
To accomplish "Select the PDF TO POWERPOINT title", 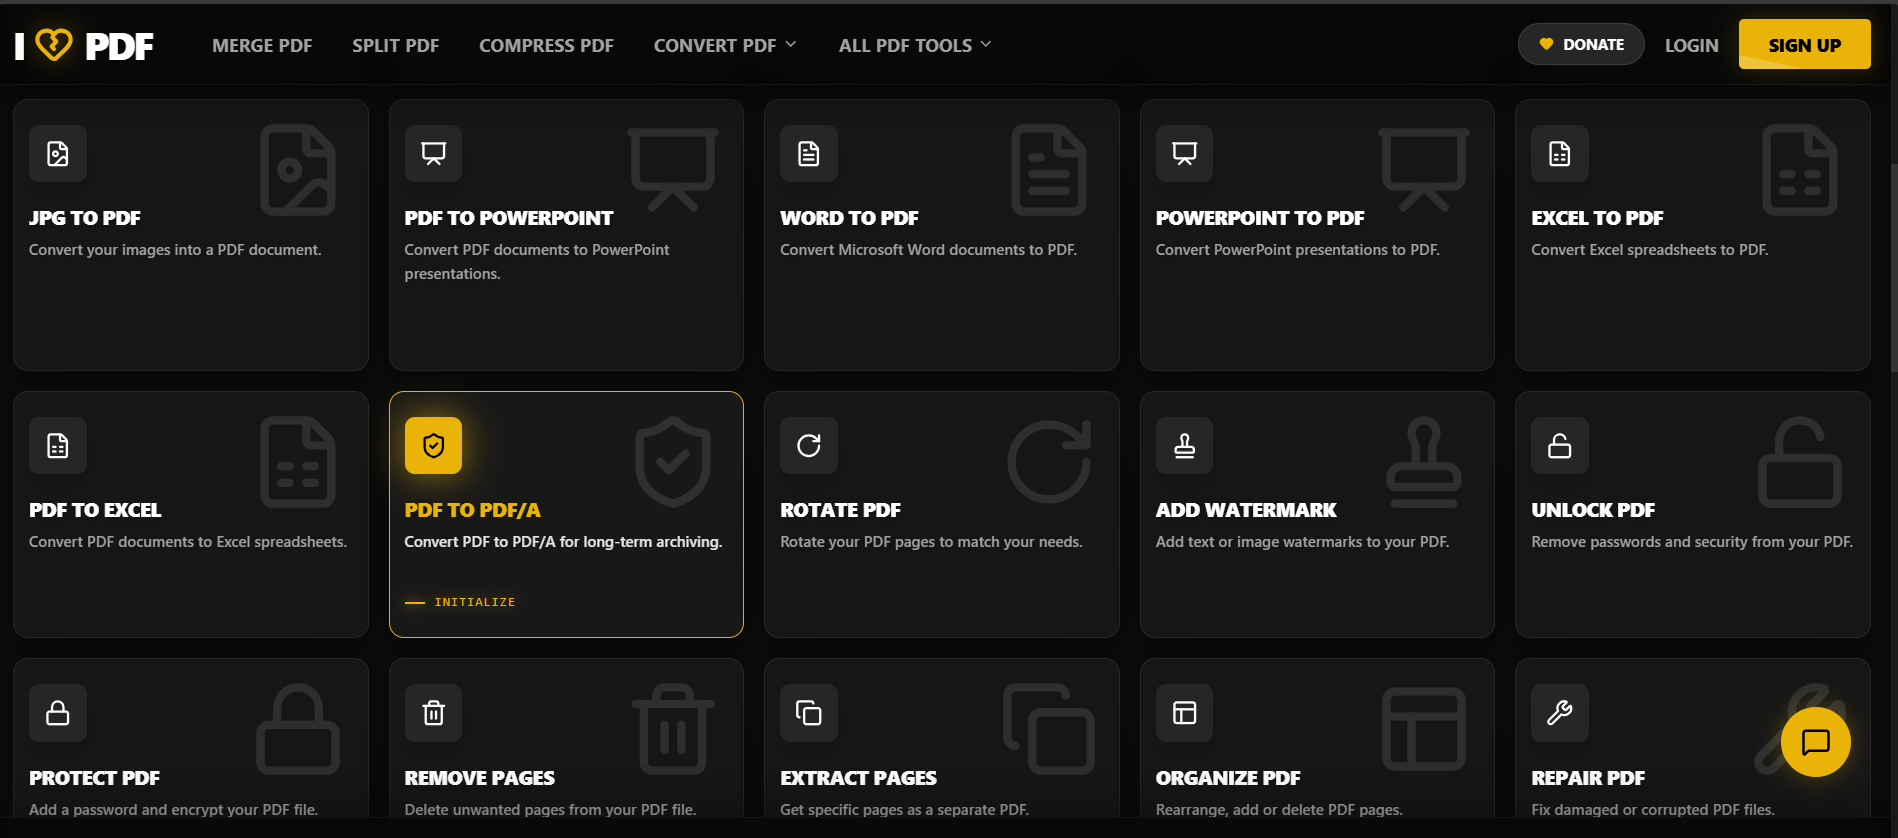I will click(509, 218).
